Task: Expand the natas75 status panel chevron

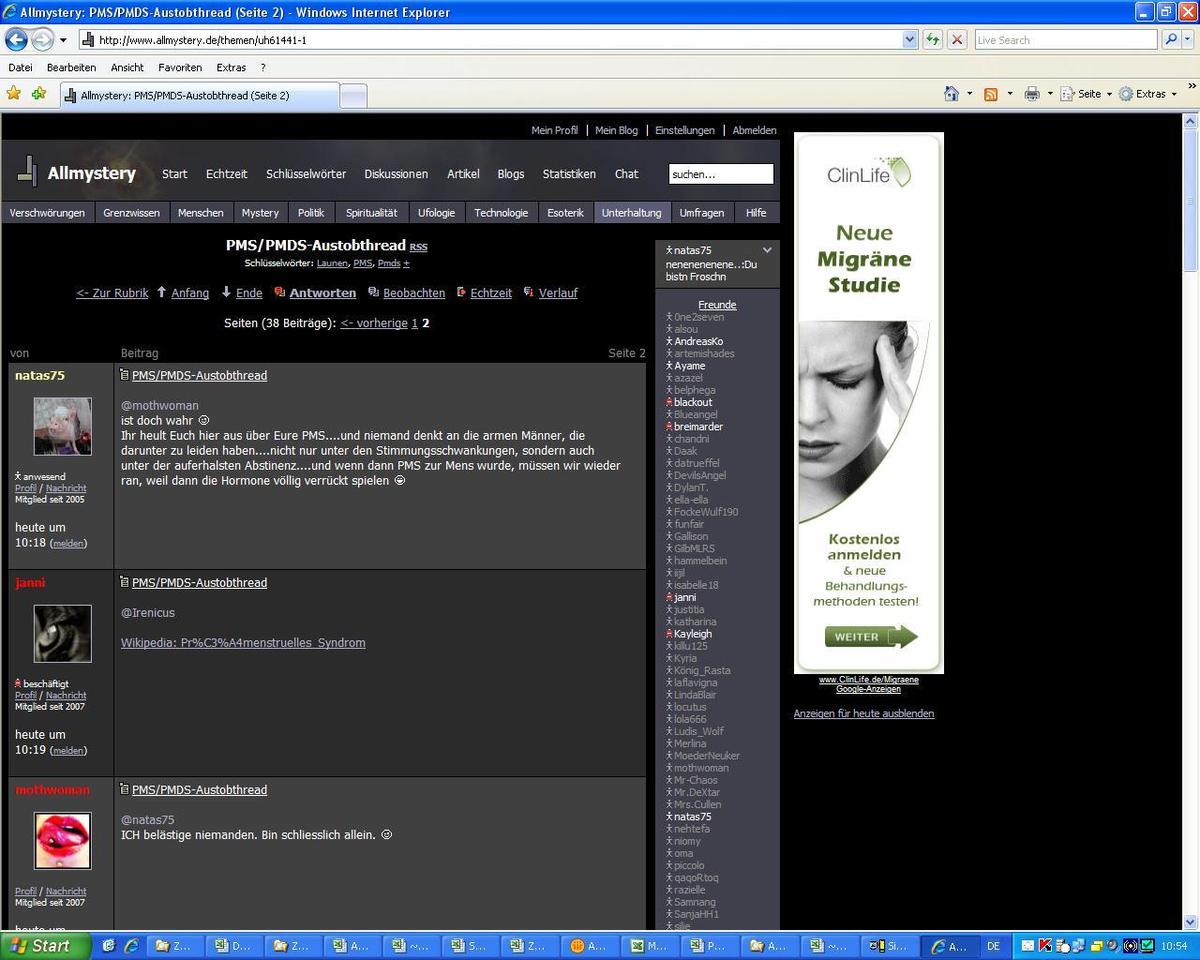Action: click(767, 250)
